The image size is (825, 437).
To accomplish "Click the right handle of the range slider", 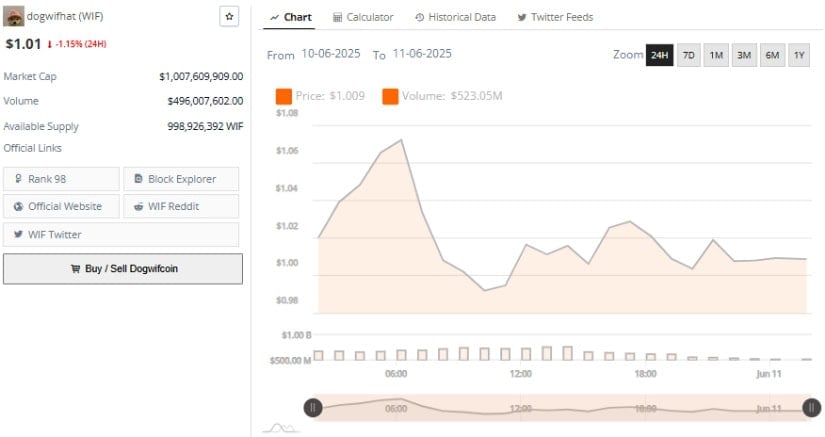I will click(x=811, y=407).
